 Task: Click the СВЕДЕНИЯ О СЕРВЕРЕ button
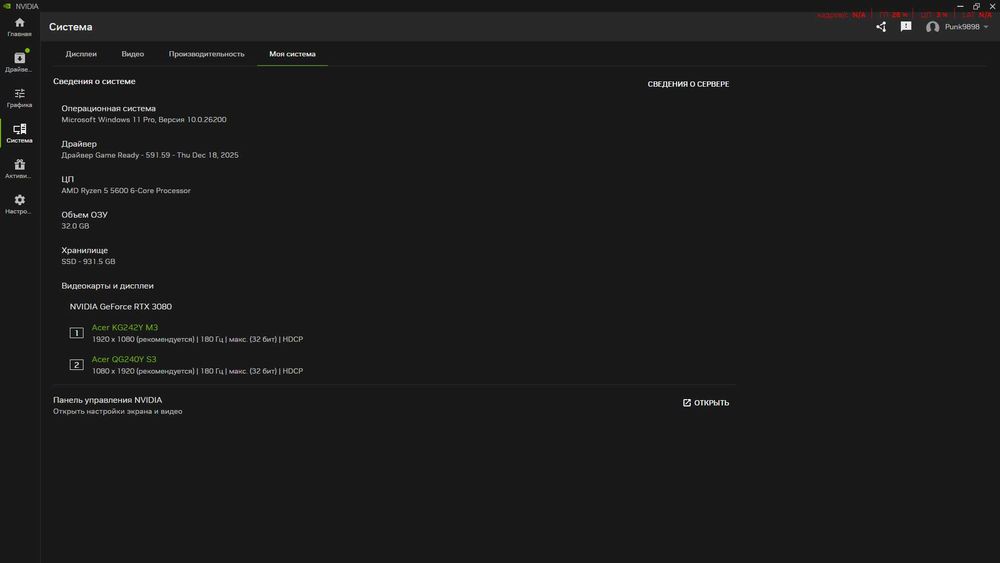click(688, 84)
